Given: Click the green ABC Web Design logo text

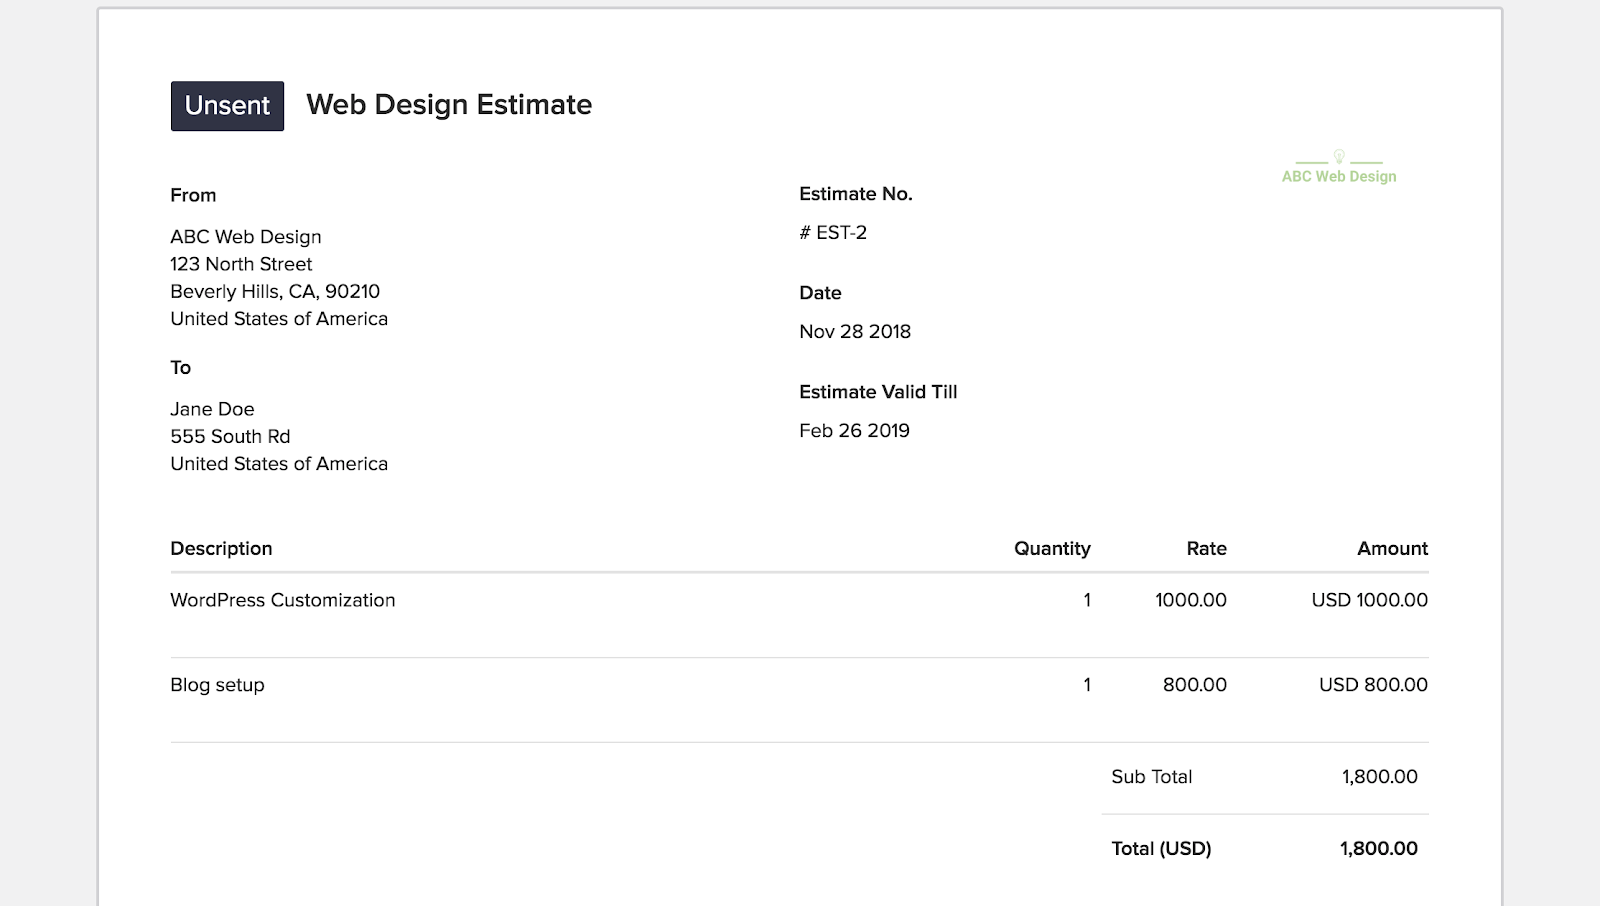Looking at the screenshot, I should 1337,176.
